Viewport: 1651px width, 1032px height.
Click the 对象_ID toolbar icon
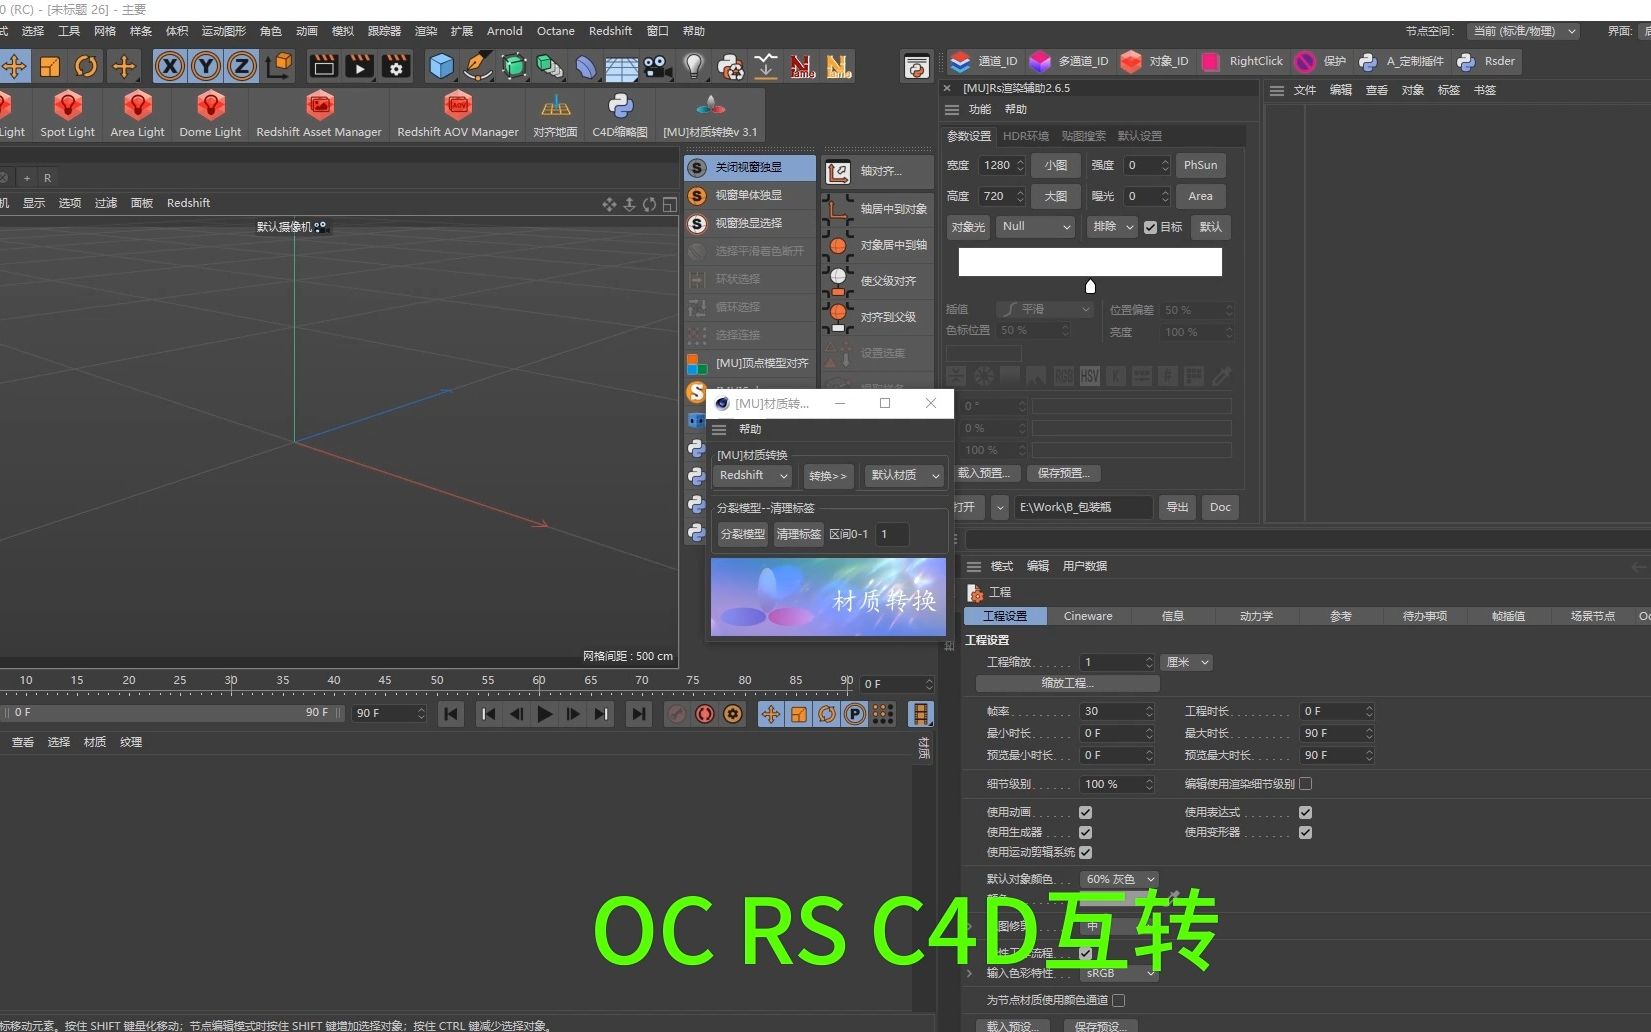[x=1155, y=61]
